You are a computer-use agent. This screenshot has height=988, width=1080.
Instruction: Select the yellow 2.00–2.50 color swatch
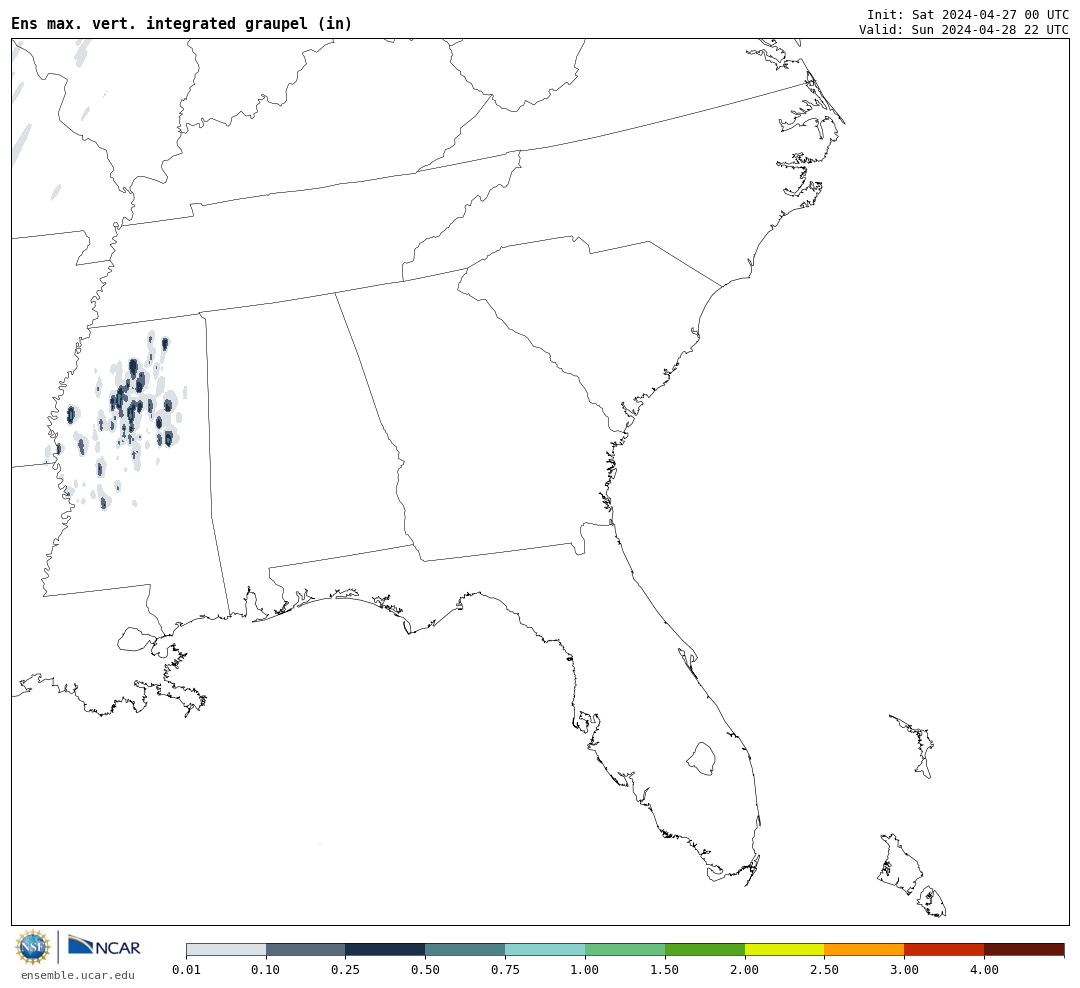[x=785, y=949]
